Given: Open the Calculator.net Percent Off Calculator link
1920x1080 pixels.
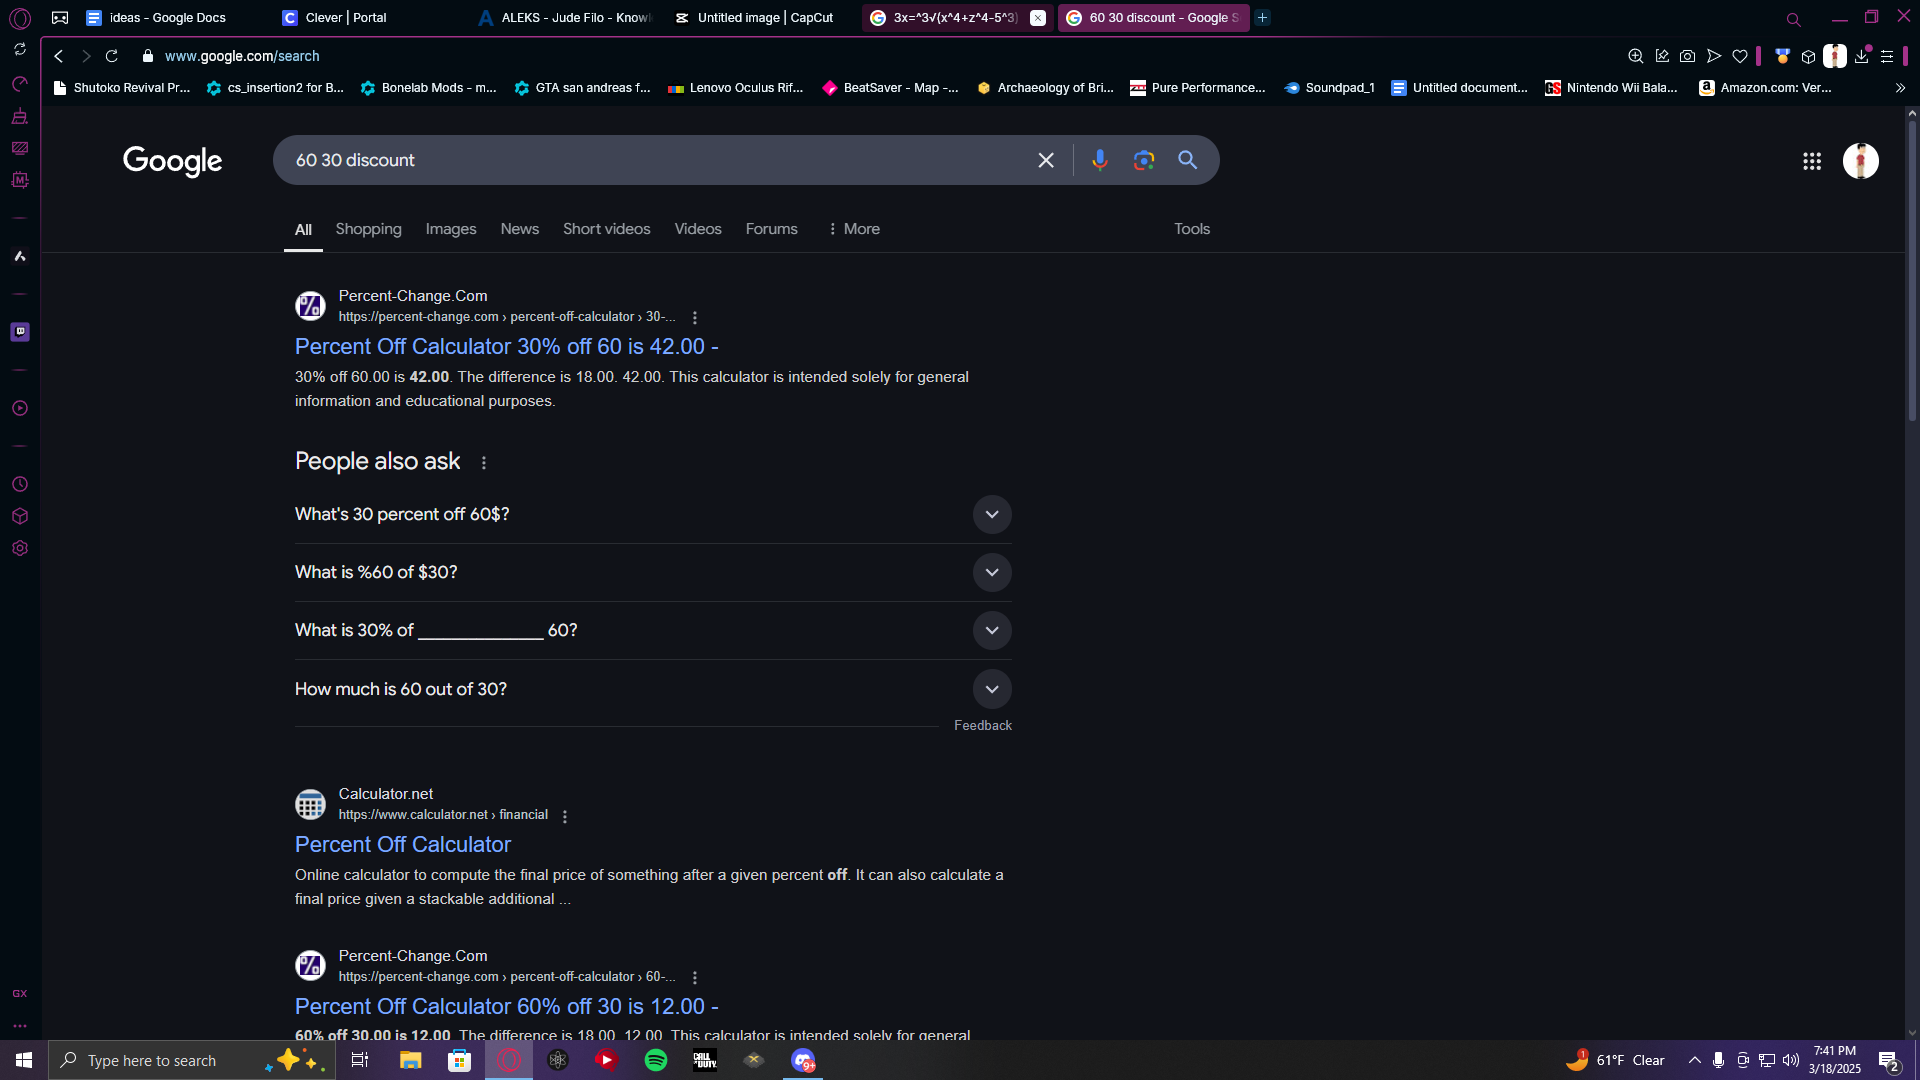Looking at the screenshot, I should (x=403, y=844).
